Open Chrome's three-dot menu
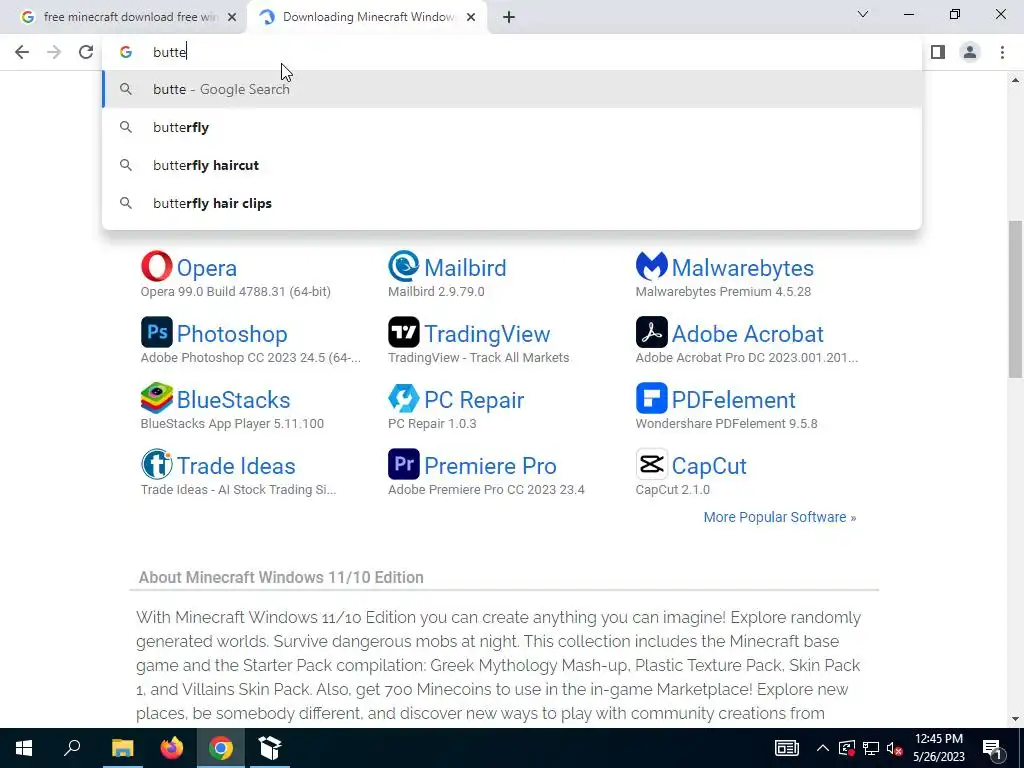The height and width of the screenshot is (768, 1024). point(1002,52)
